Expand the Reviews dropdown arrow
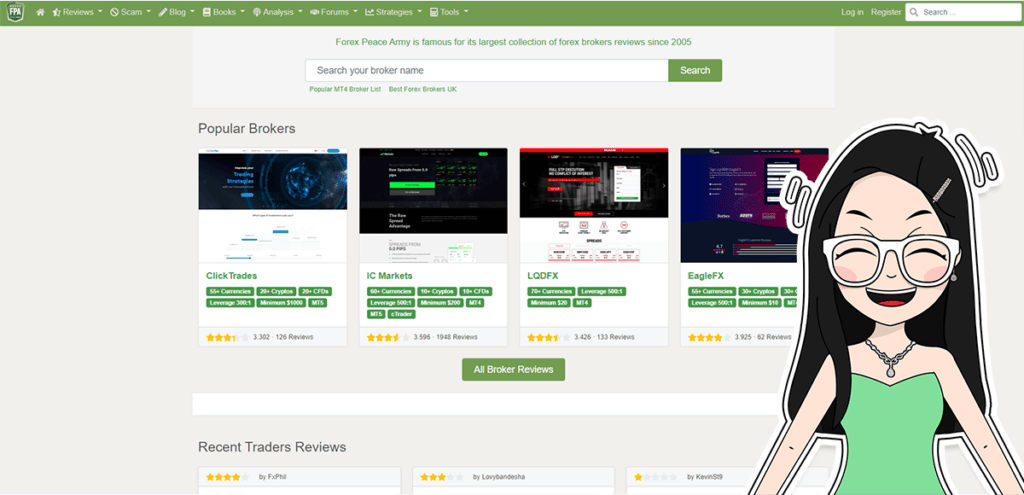This screenshot has height=495, width=1024. point(100,12)
